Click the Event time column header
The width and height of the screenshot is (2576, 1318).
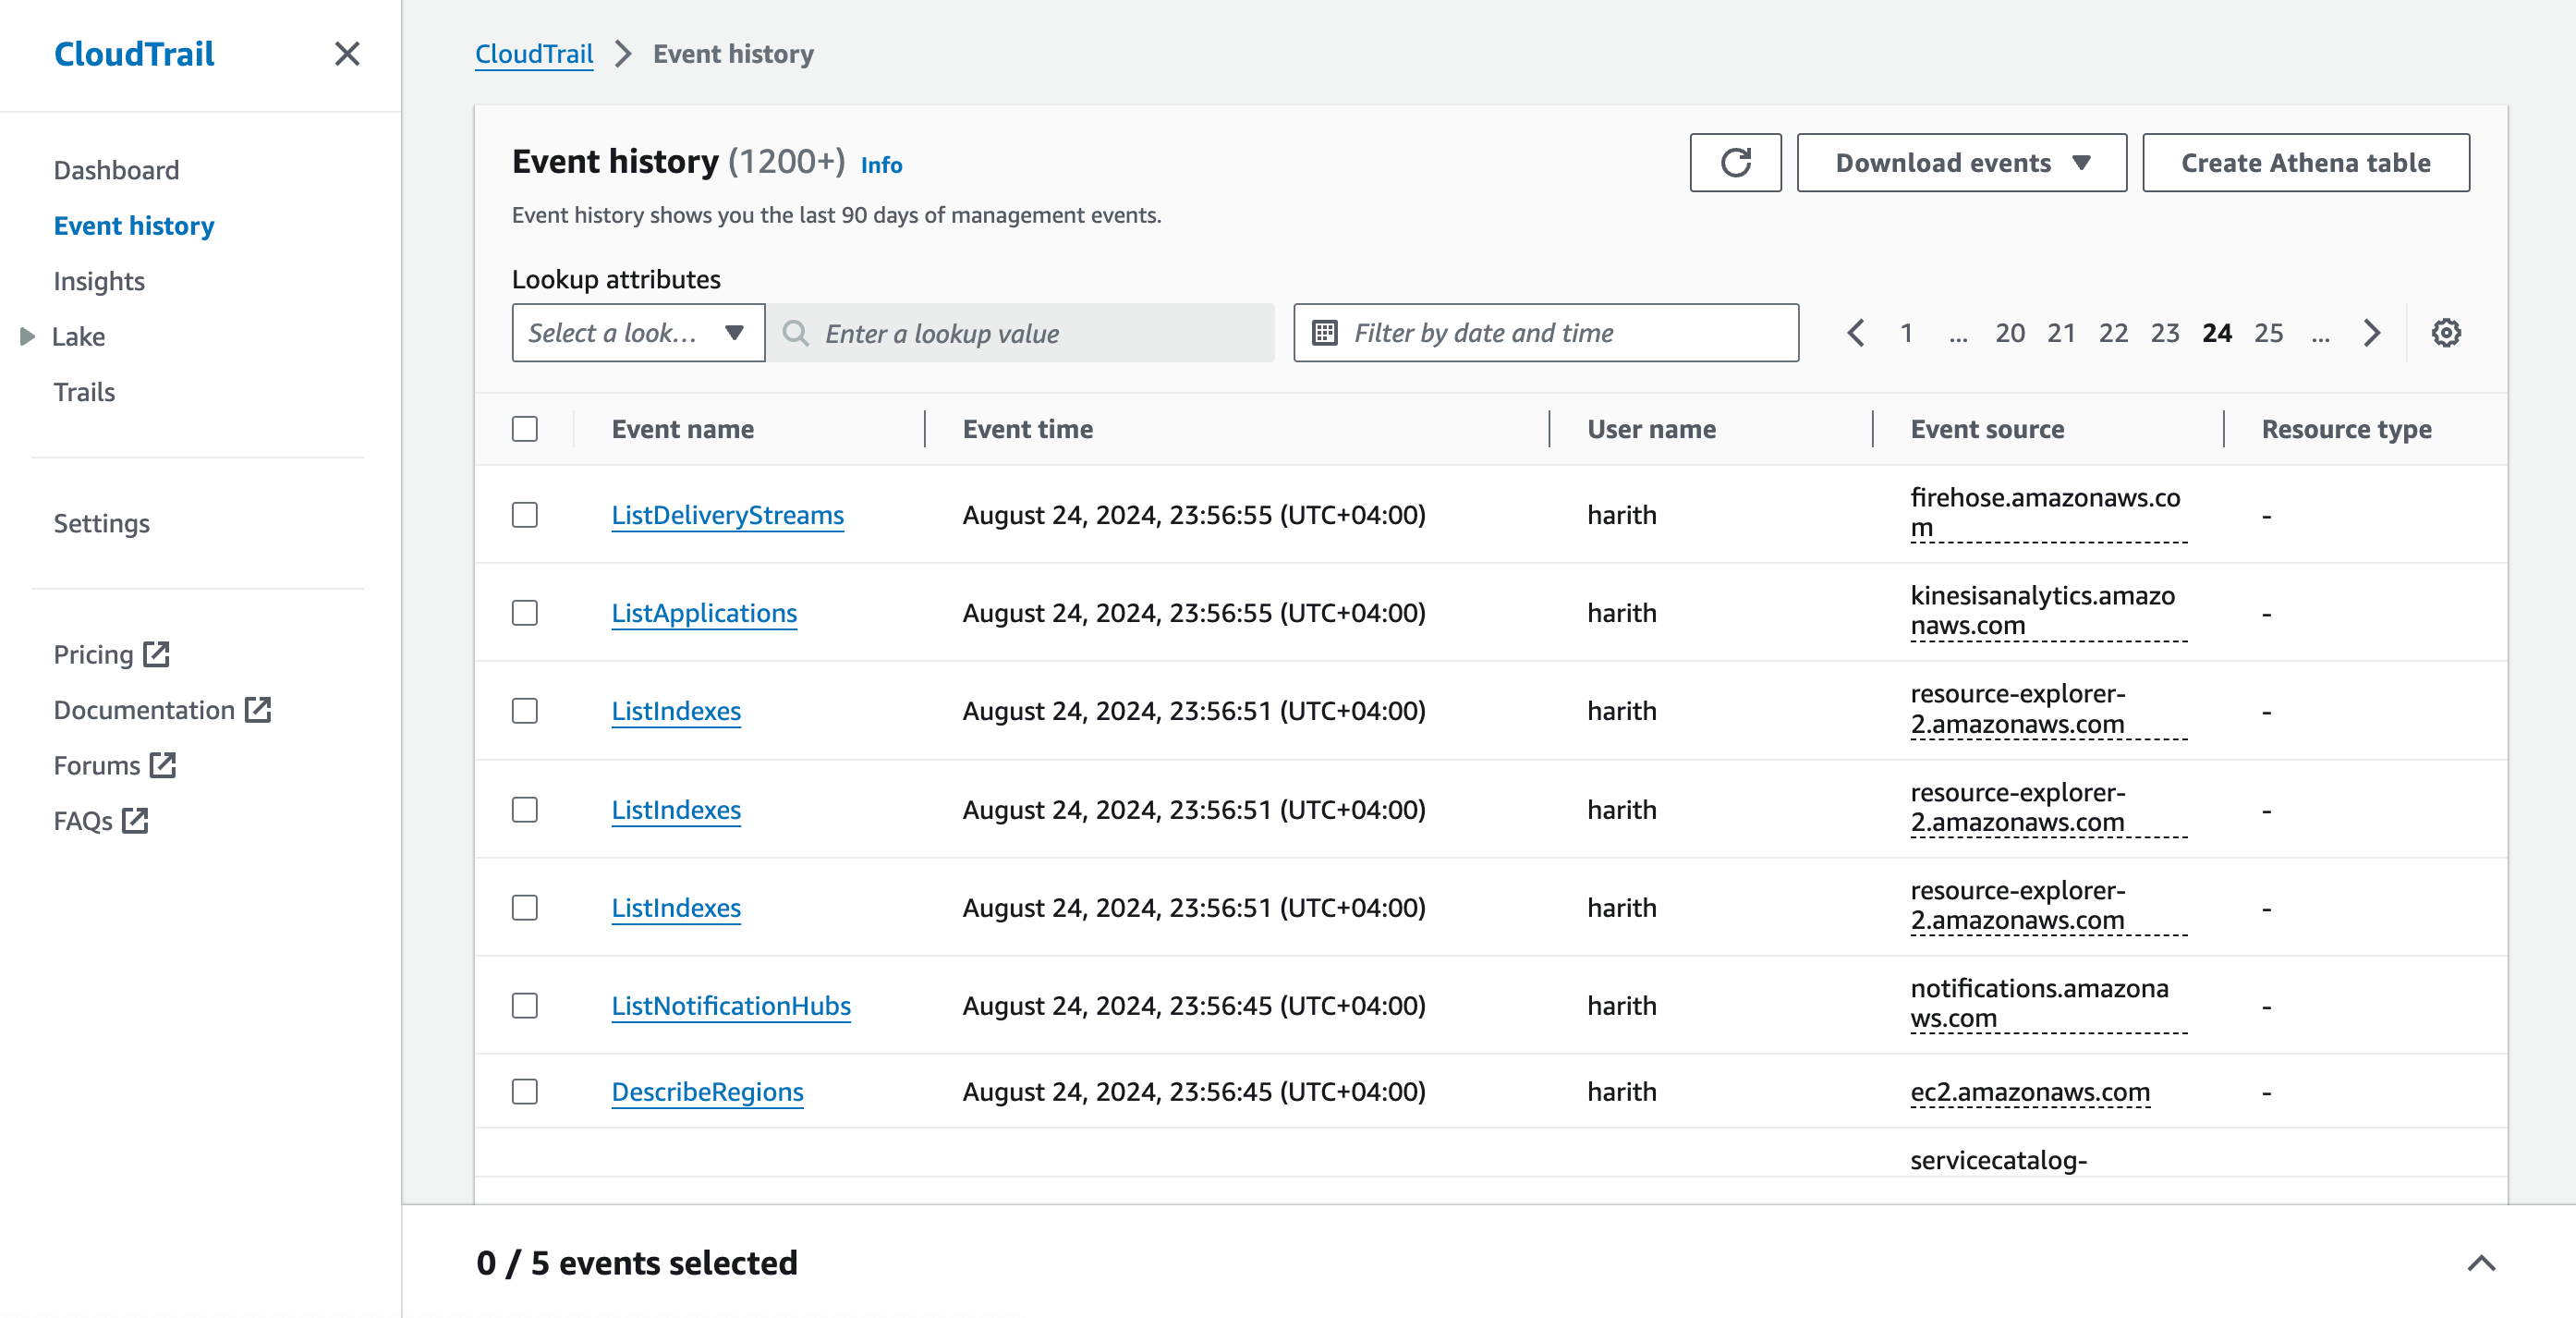pyautogui.click(x=1028, y=429)
